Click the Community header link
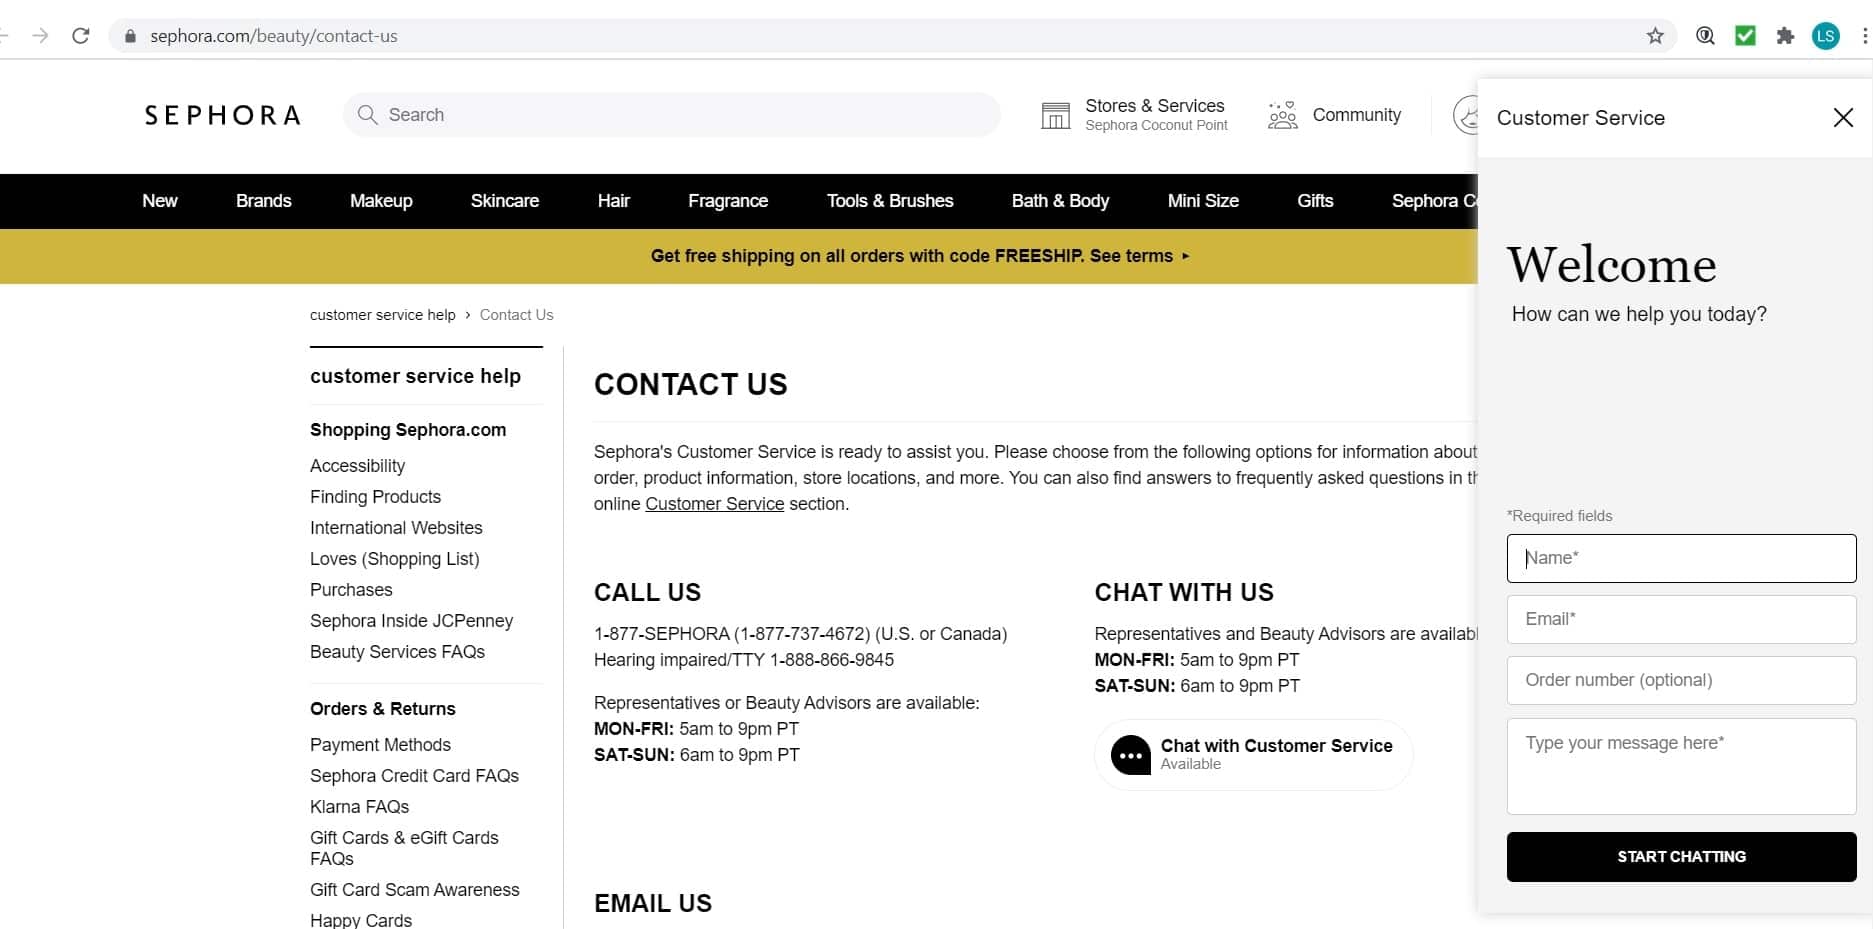Image resolution: width=1873 pixels, height=929 pixels. pyautogui.click(x=1356, y=115)
